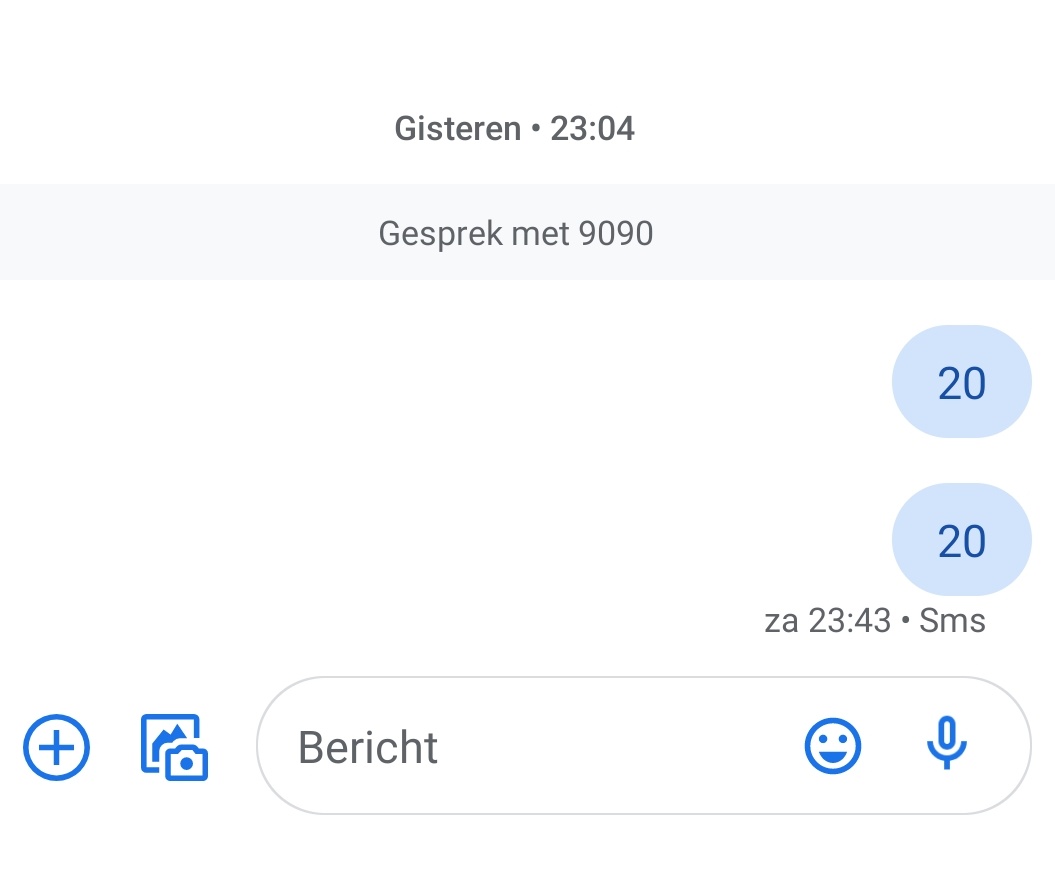The width and height of the screenshot is (1055, 871).
Task: Select the last sent "20" message bubble
Action: [x=961, y=540]
